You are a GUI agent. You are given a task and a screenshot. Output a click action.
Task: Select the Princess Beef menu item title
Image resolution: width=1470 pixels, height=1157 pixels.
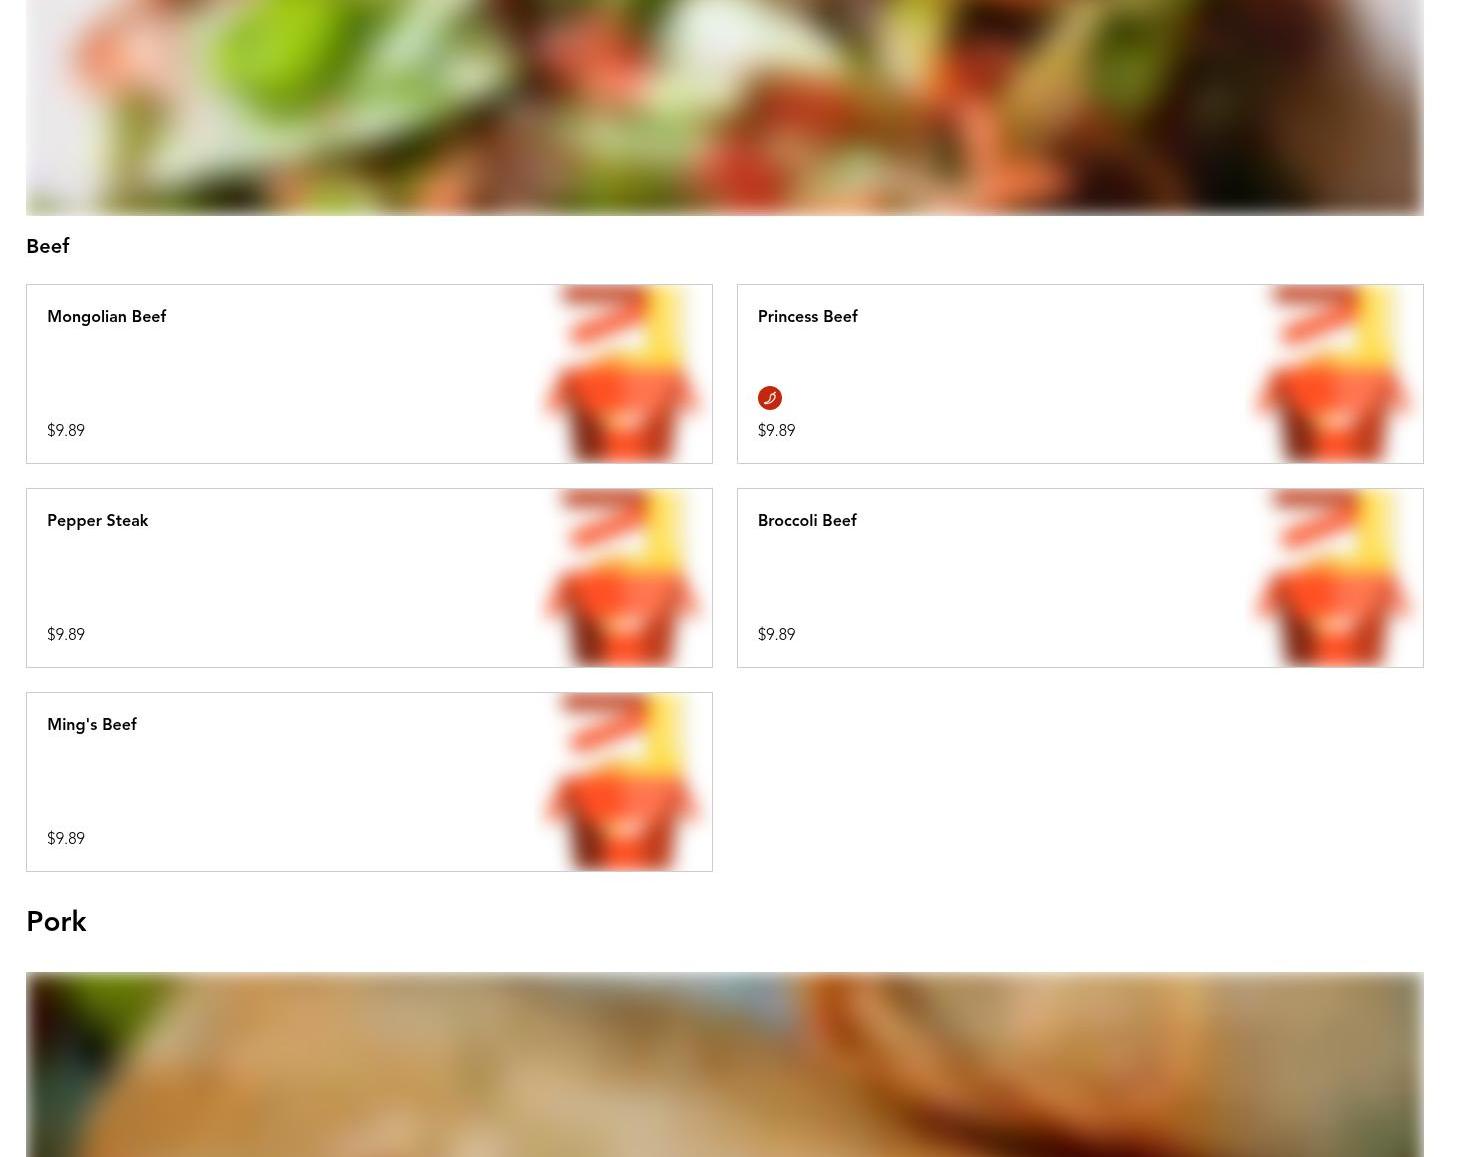click(807, 316)
